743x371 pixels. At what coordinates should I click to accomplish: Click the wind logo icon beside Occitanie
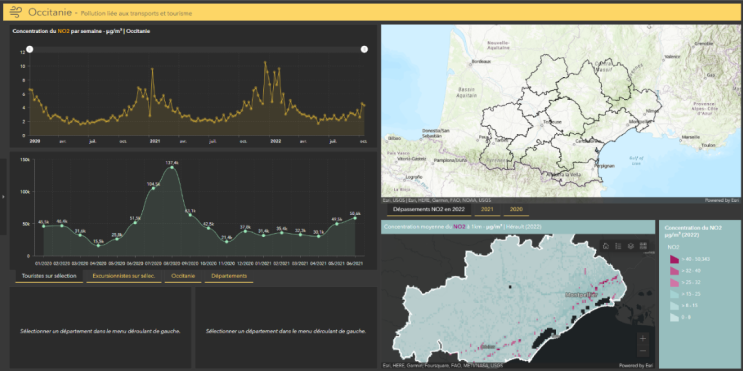pos(16,12)
